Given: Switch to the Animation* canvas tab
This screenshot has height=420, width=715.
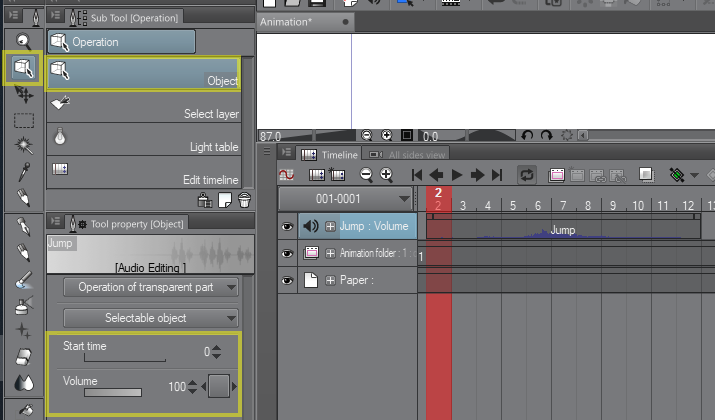Looking at the screenshot, I should click(306, 22).
